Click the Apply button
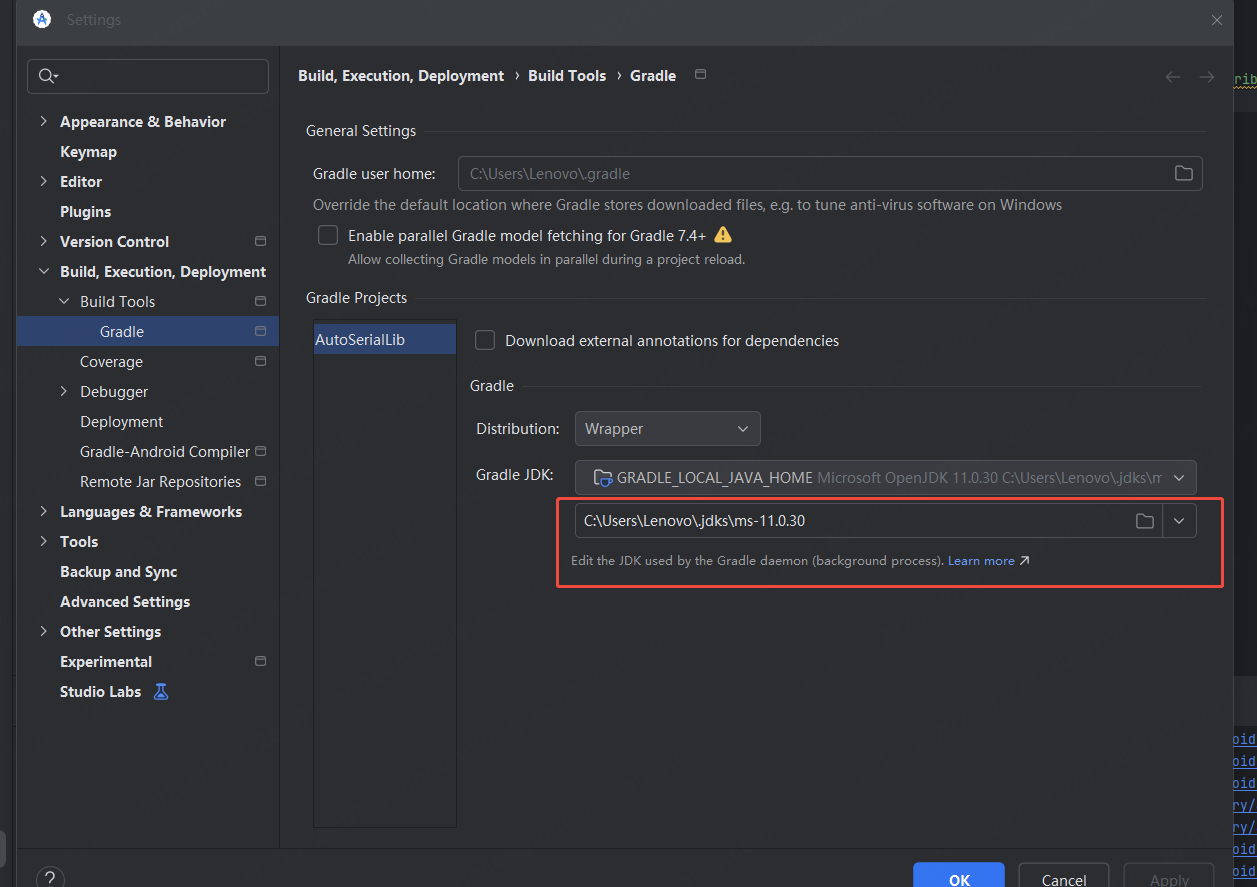The image size is (1257, 887). point(1169,876)
